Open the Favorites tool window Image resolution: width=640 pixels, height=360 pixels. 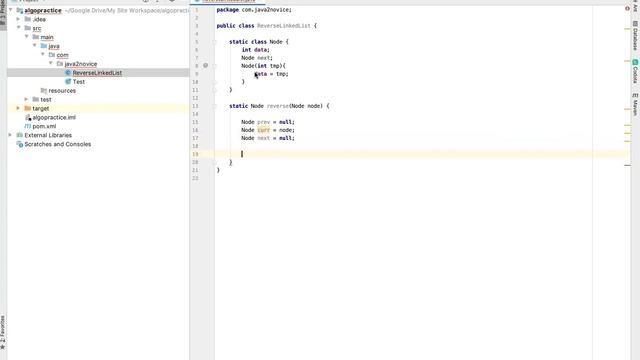3,332
